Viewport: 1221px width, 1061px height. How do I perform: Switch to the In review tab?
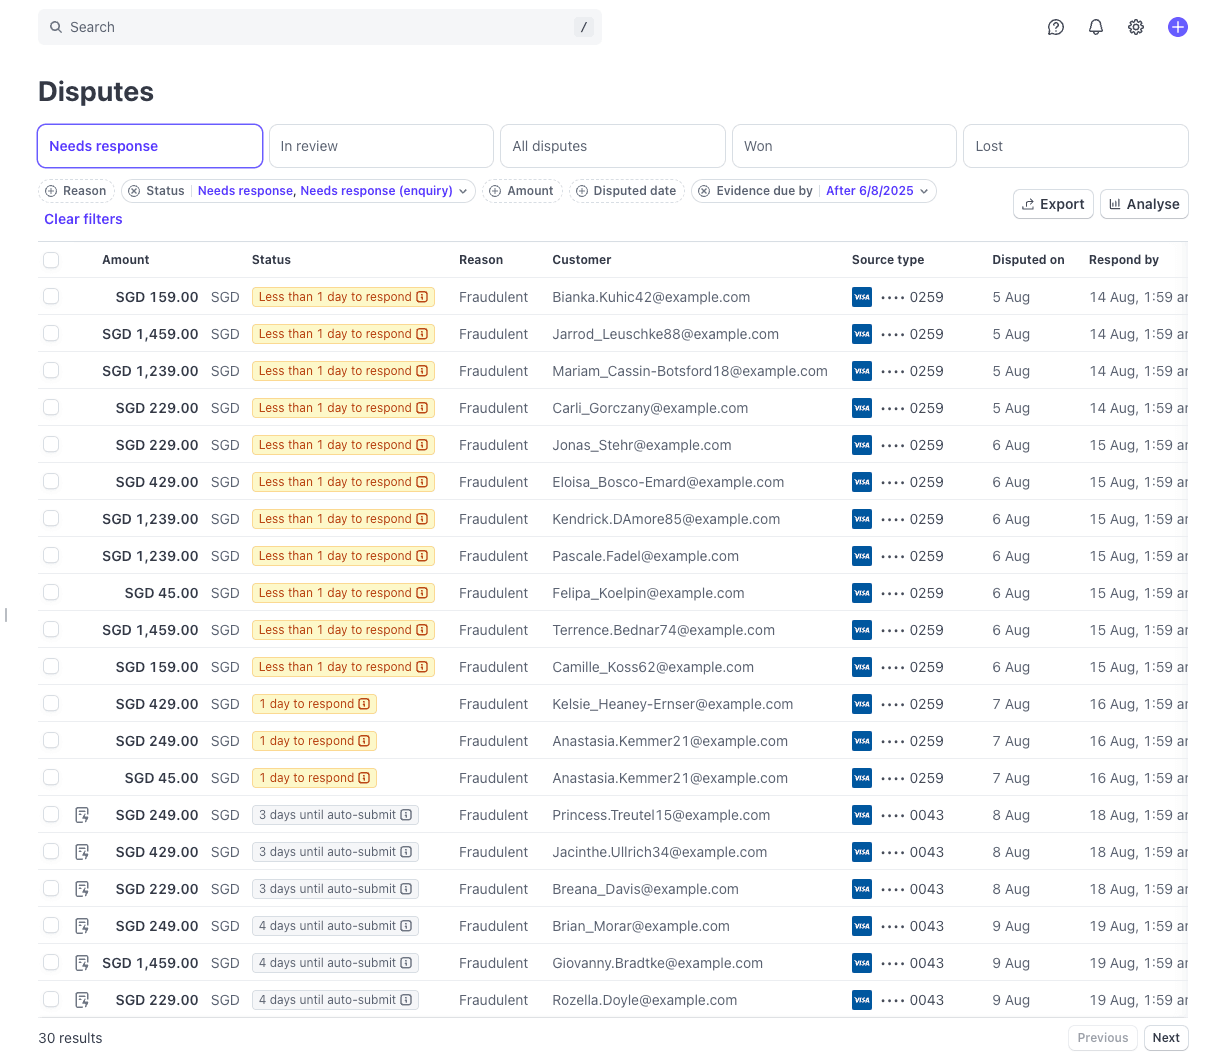[381, 146]
